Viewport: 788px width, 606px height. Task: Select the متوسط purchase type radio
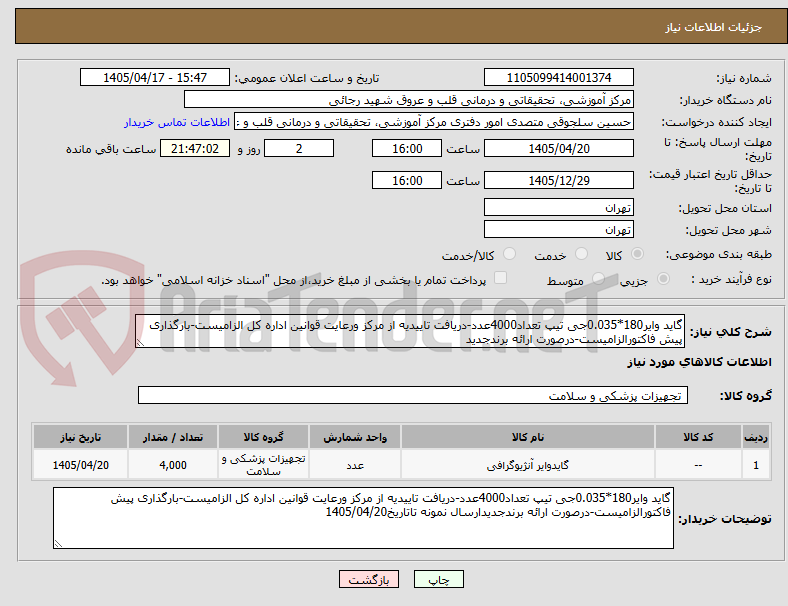coord(598,278)
